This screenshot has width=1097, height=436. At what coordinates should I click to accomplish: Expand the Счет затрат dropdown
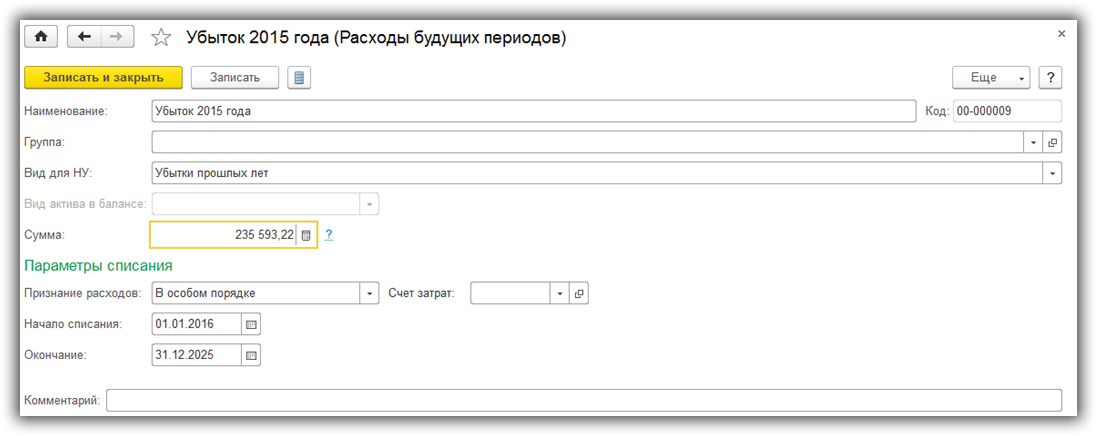559,293
